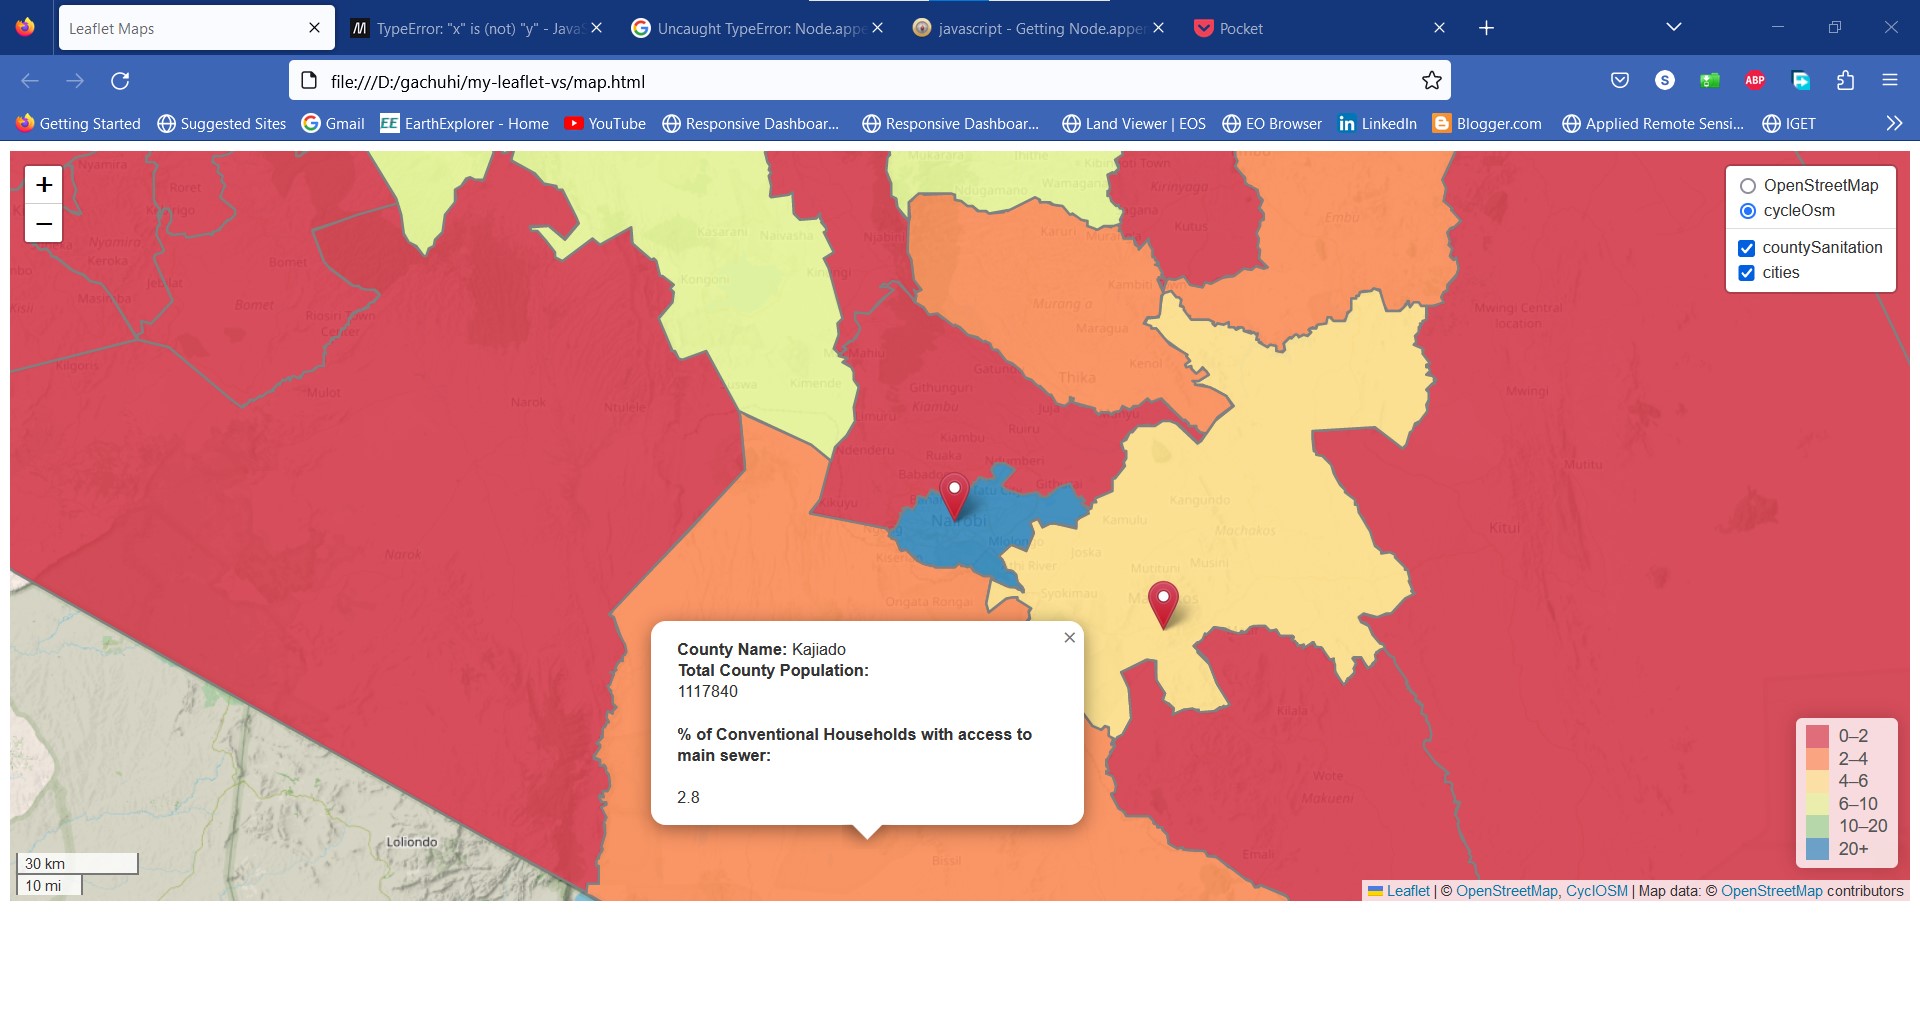Click the map zoom in plus button
The image size is (1920, 1030).
[44, 185]
